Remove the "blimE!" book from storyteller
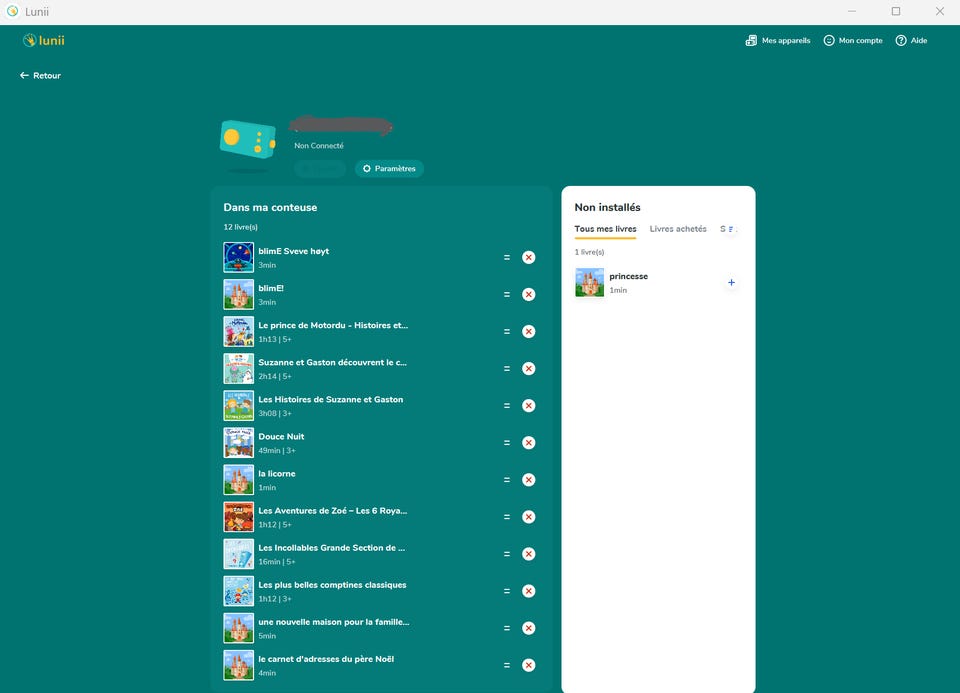This screenshot has height=693, width=960. [x=528, y=294]
